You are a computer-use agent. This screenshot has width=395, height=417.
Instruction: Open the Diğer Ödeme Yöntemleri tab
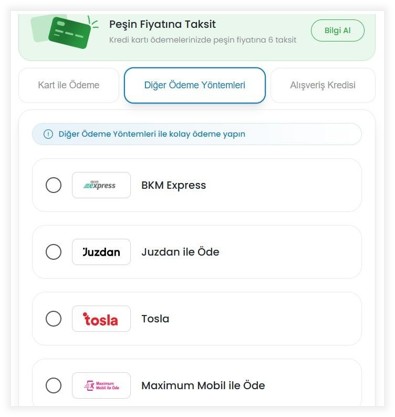coord(195,85)
